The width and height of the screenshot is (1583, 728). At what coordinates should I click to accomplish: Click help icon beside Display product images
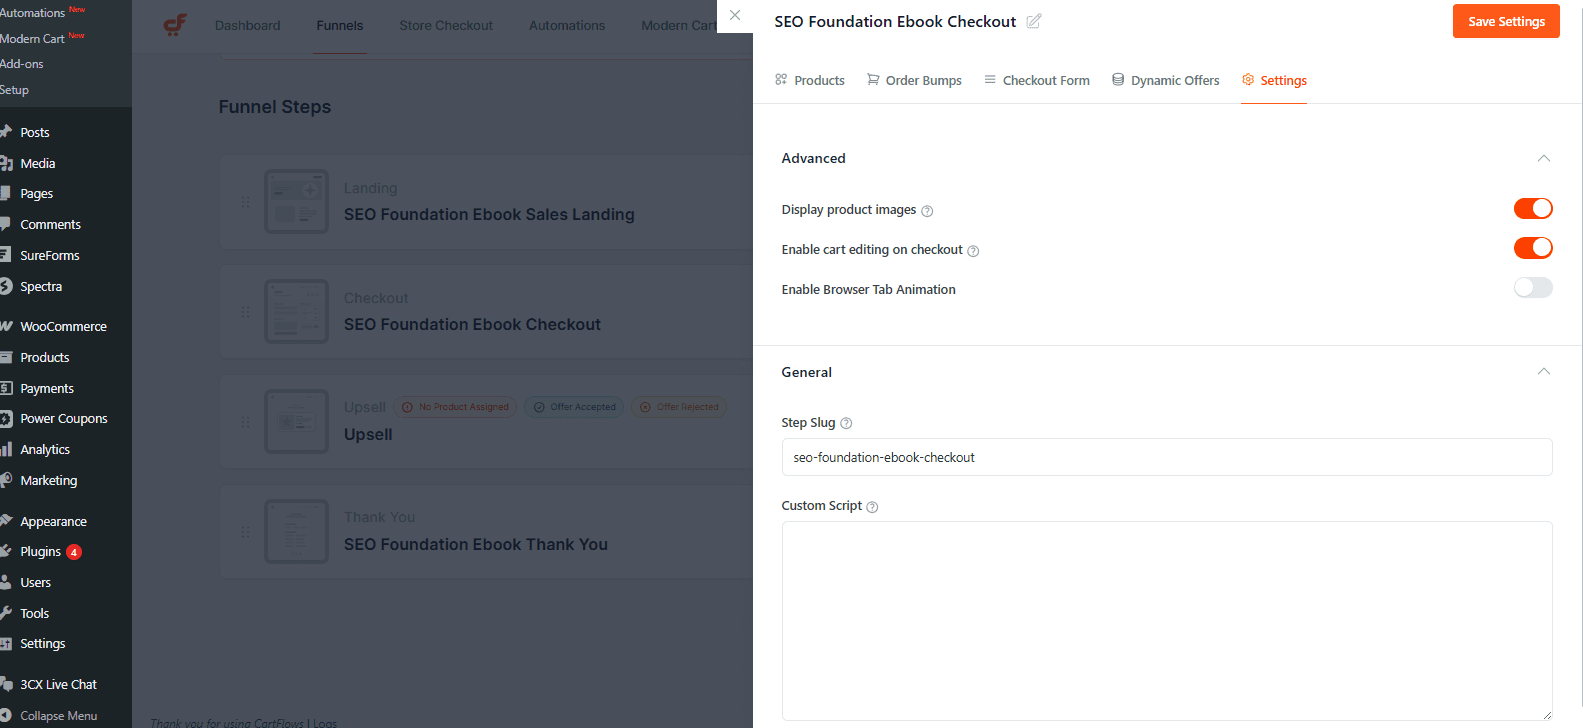click(x=927, y=211)
